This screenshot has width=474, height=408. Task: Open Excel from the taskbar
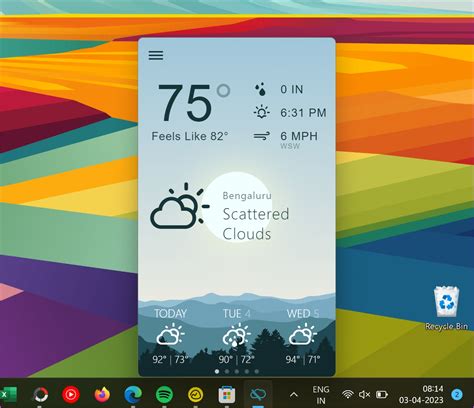8,394
